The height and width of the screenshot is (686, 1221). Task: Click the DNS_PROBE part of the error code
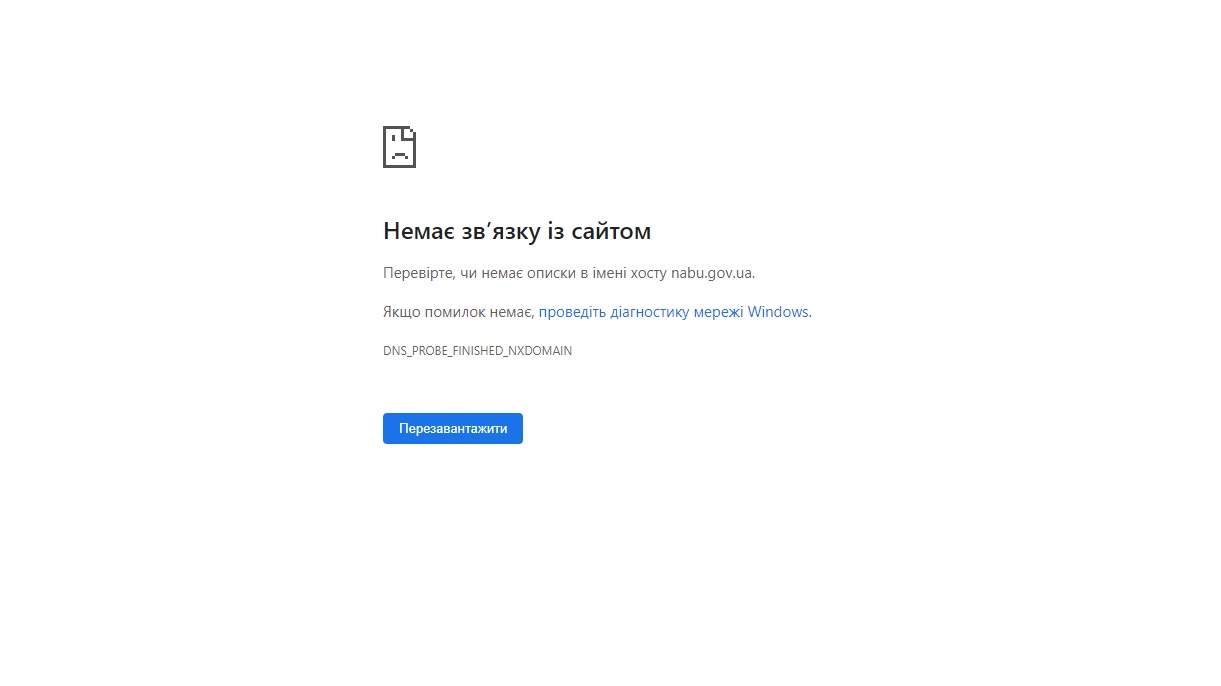coord(415,351)
